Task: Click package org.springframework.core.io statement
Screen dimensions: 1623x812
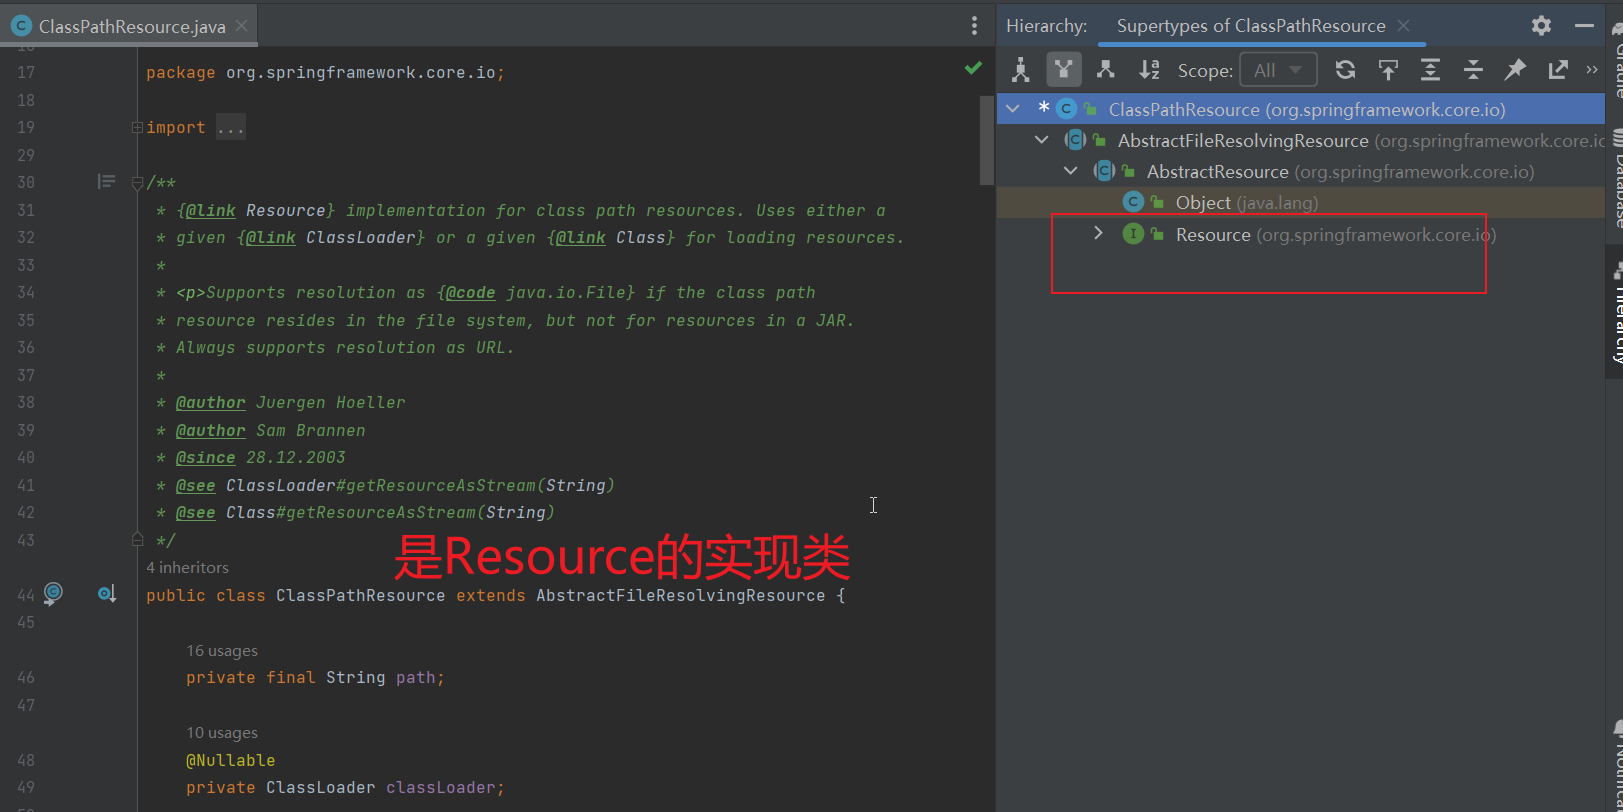Action: pos(325,72)
